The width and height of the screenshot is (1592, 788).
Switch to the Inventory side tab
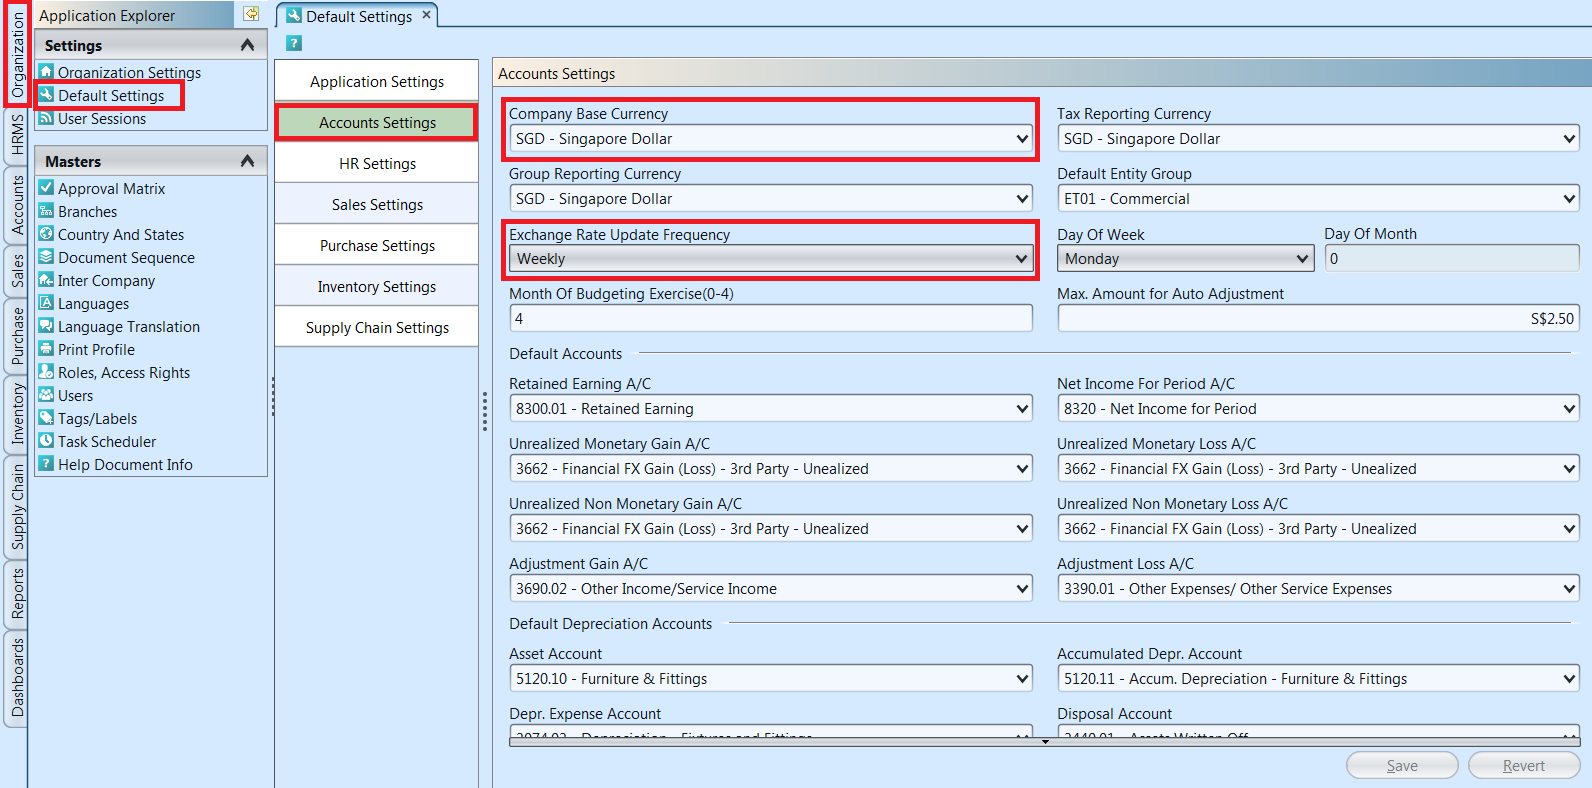click(17, 414)
